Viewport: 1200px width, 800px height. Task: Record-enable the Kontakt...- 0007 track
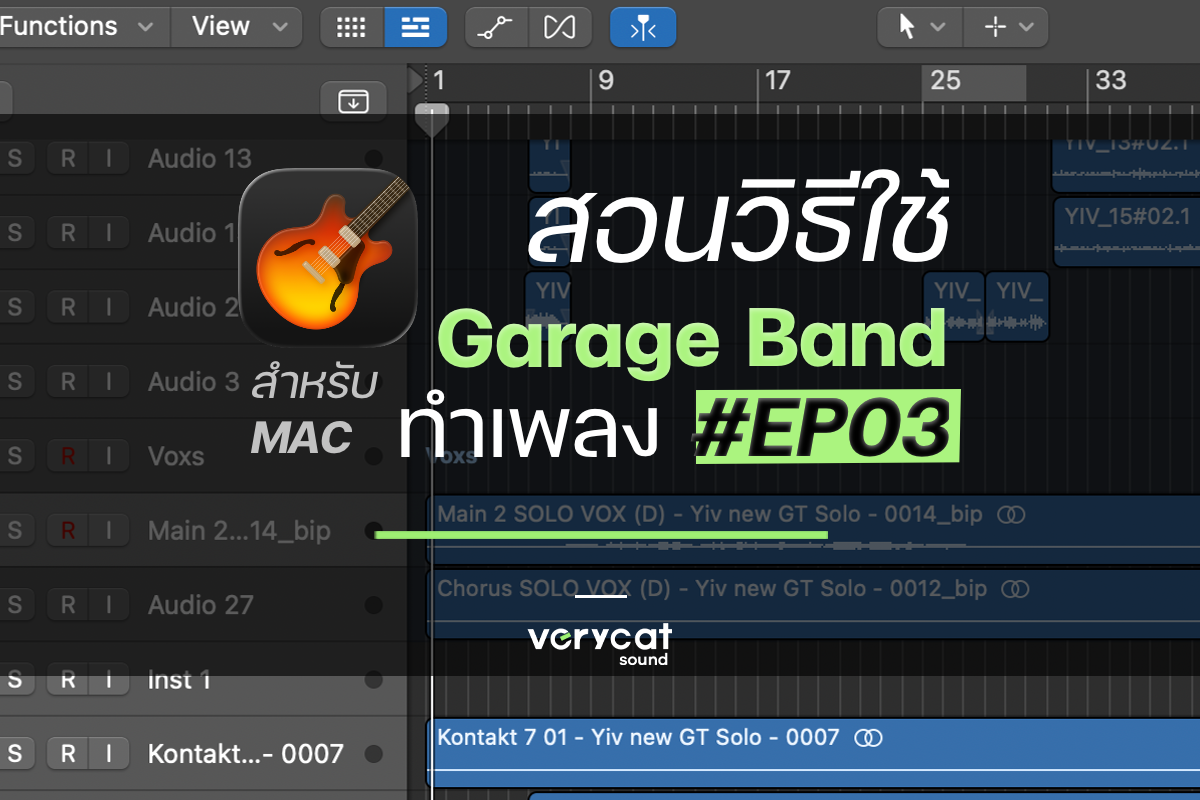pyautogui.click(x=68, y=754)
